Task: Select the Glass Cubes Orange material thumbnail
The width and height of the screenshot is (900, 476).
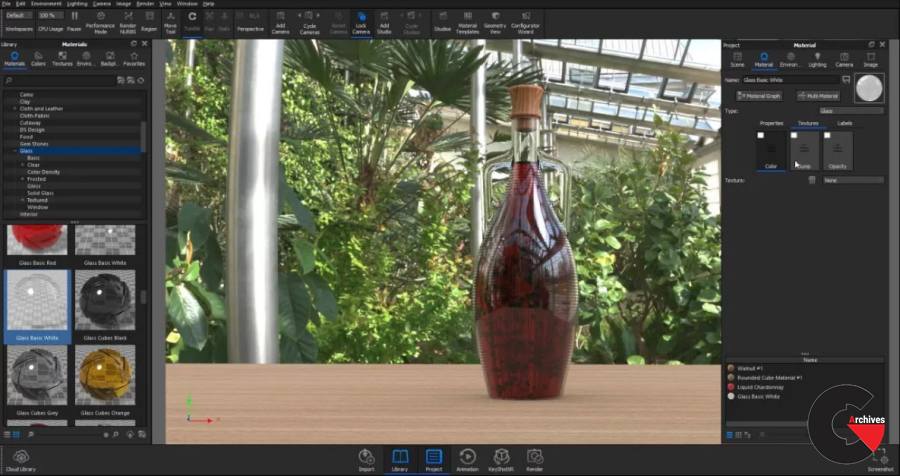Action: 105,374
